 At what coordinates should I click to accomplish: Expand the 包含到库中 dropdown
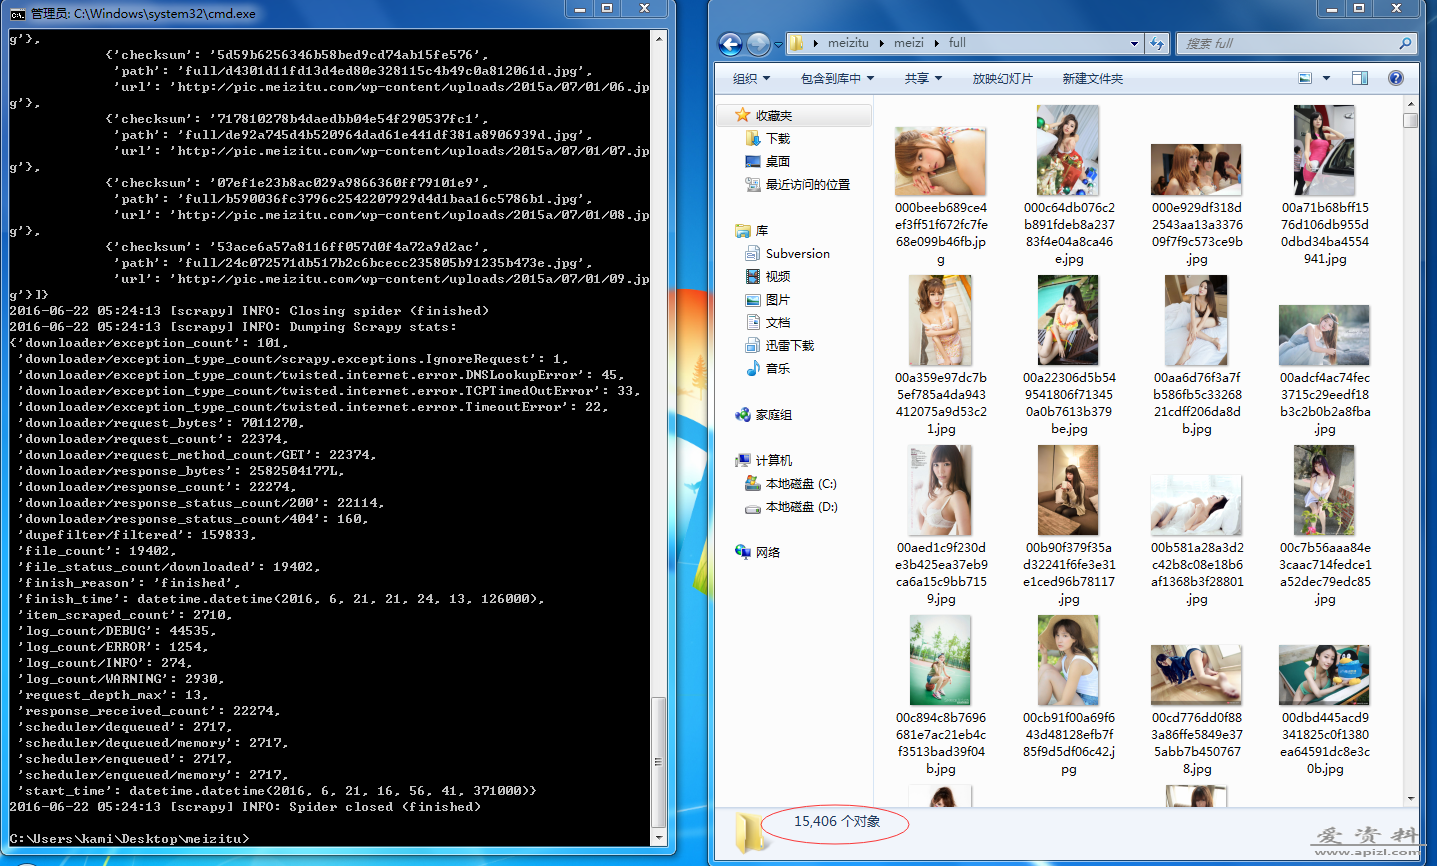click(x=837, y=78)
